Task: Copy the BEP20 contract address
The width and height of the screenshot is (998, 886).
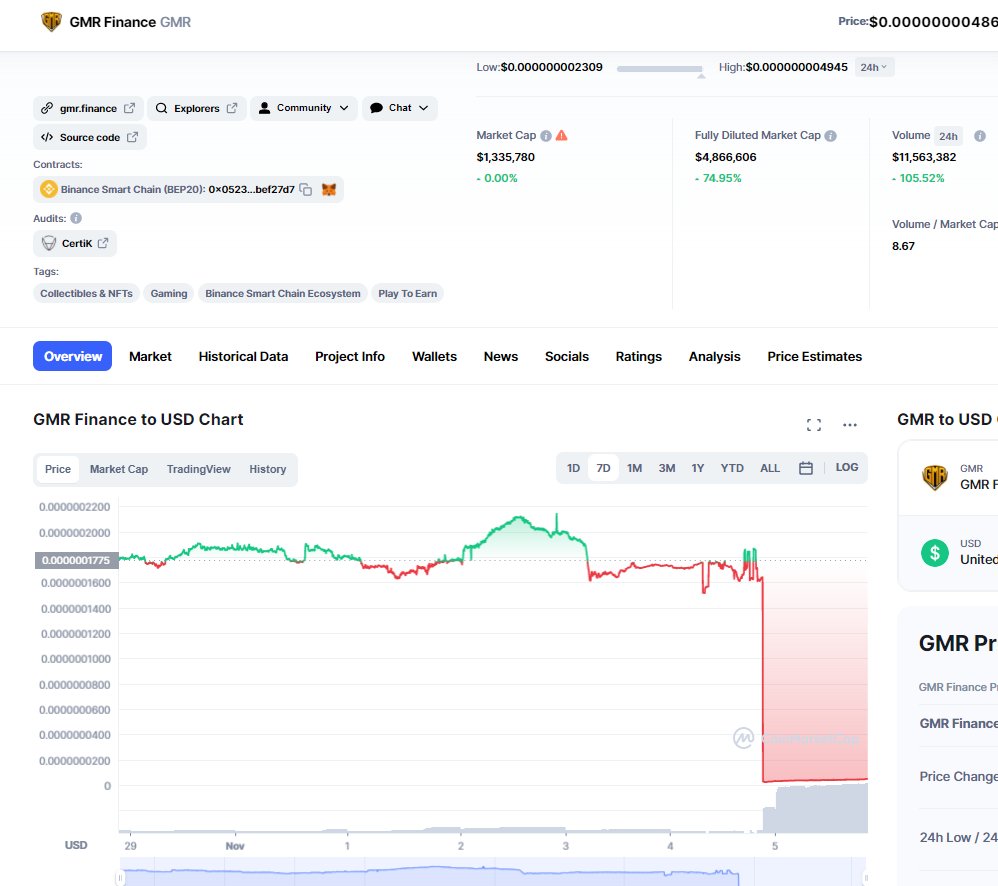Action: click(306, 190)
